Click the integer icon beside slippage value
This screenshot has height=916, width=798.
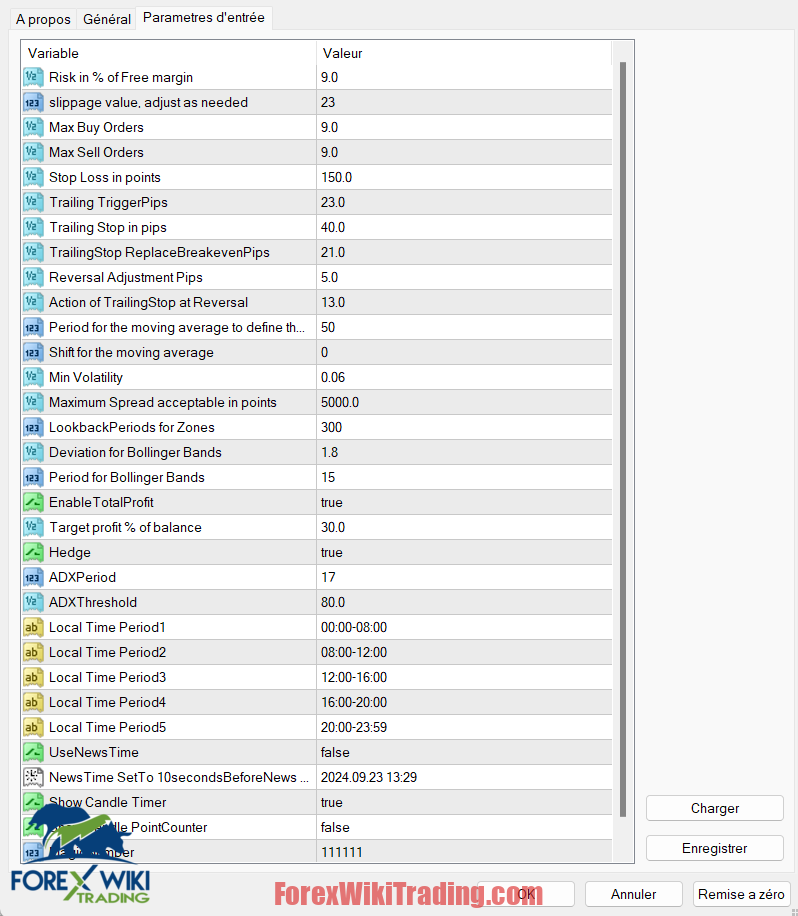[x=33, y=102]
